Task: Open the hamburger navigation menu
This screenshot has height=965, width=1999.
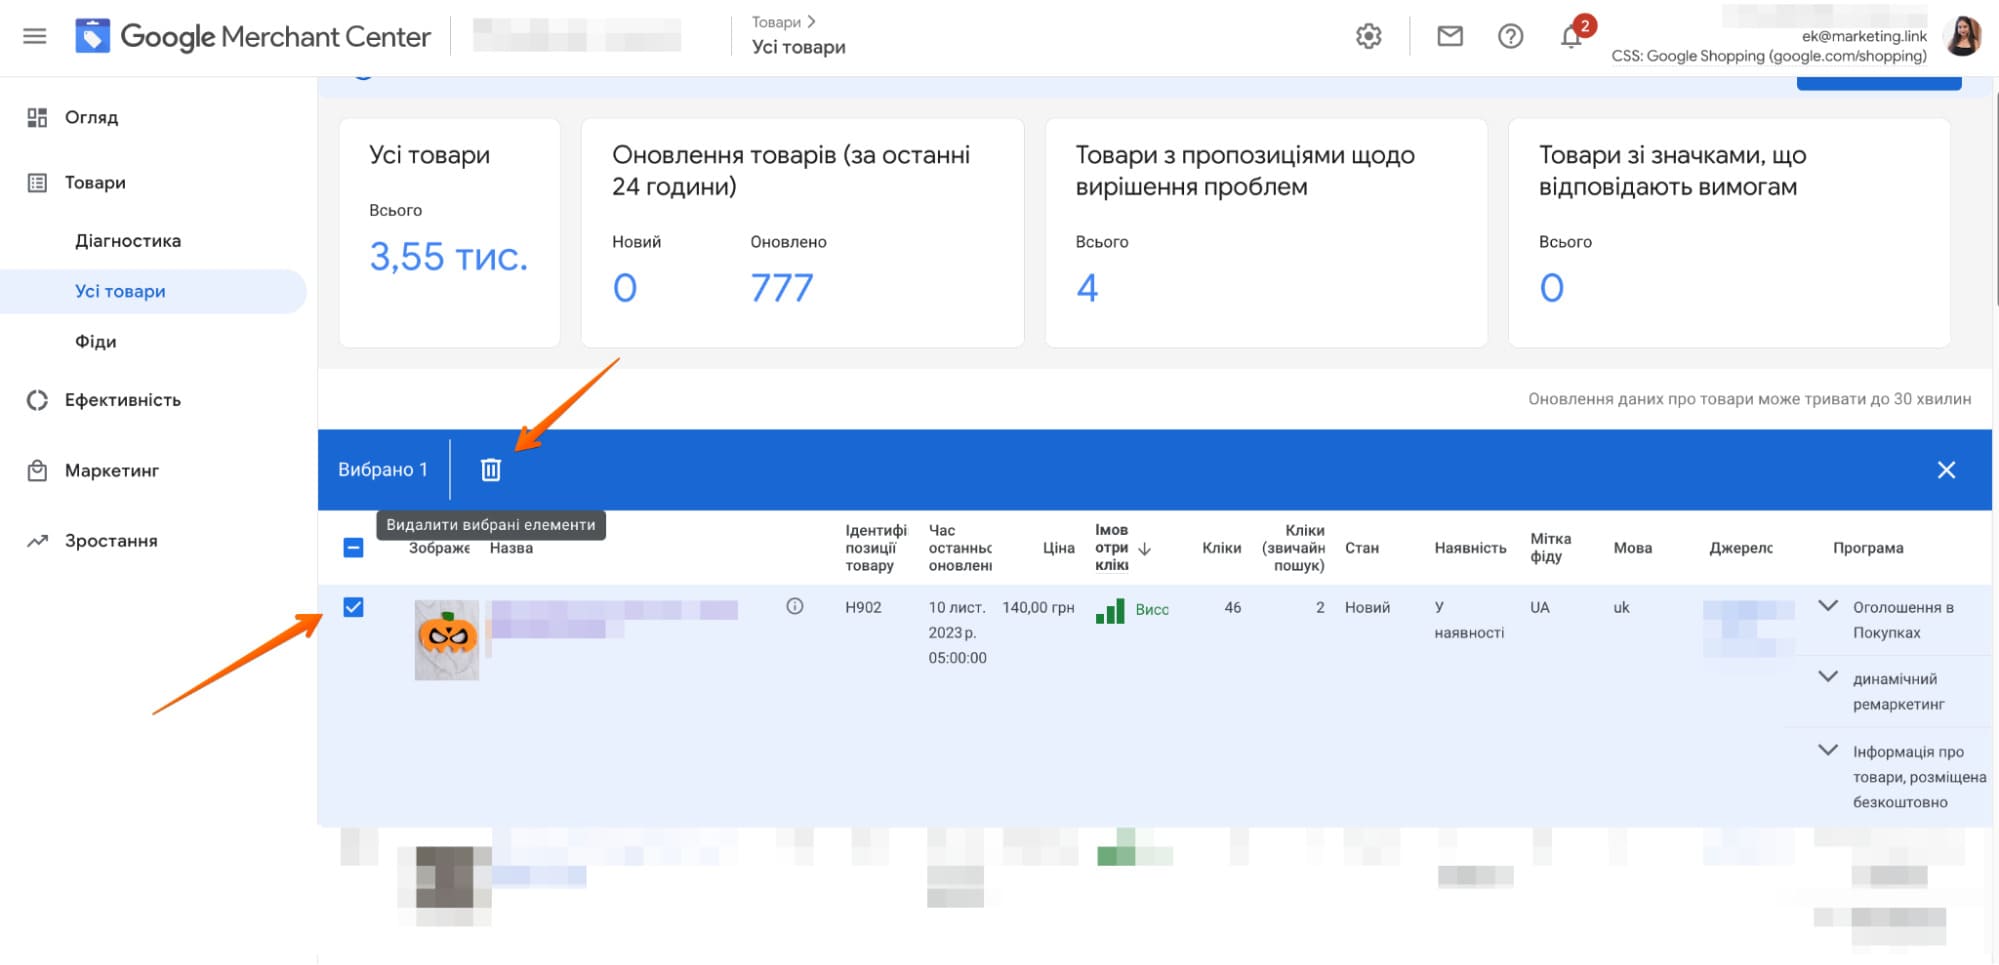Action: tap(34, 35)
